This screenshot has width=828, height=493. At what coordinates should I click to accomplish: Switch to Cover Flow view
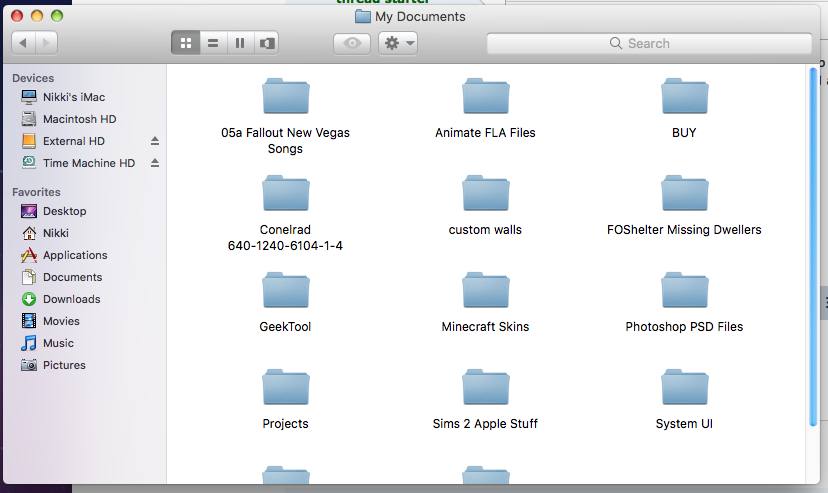[267, 43]
